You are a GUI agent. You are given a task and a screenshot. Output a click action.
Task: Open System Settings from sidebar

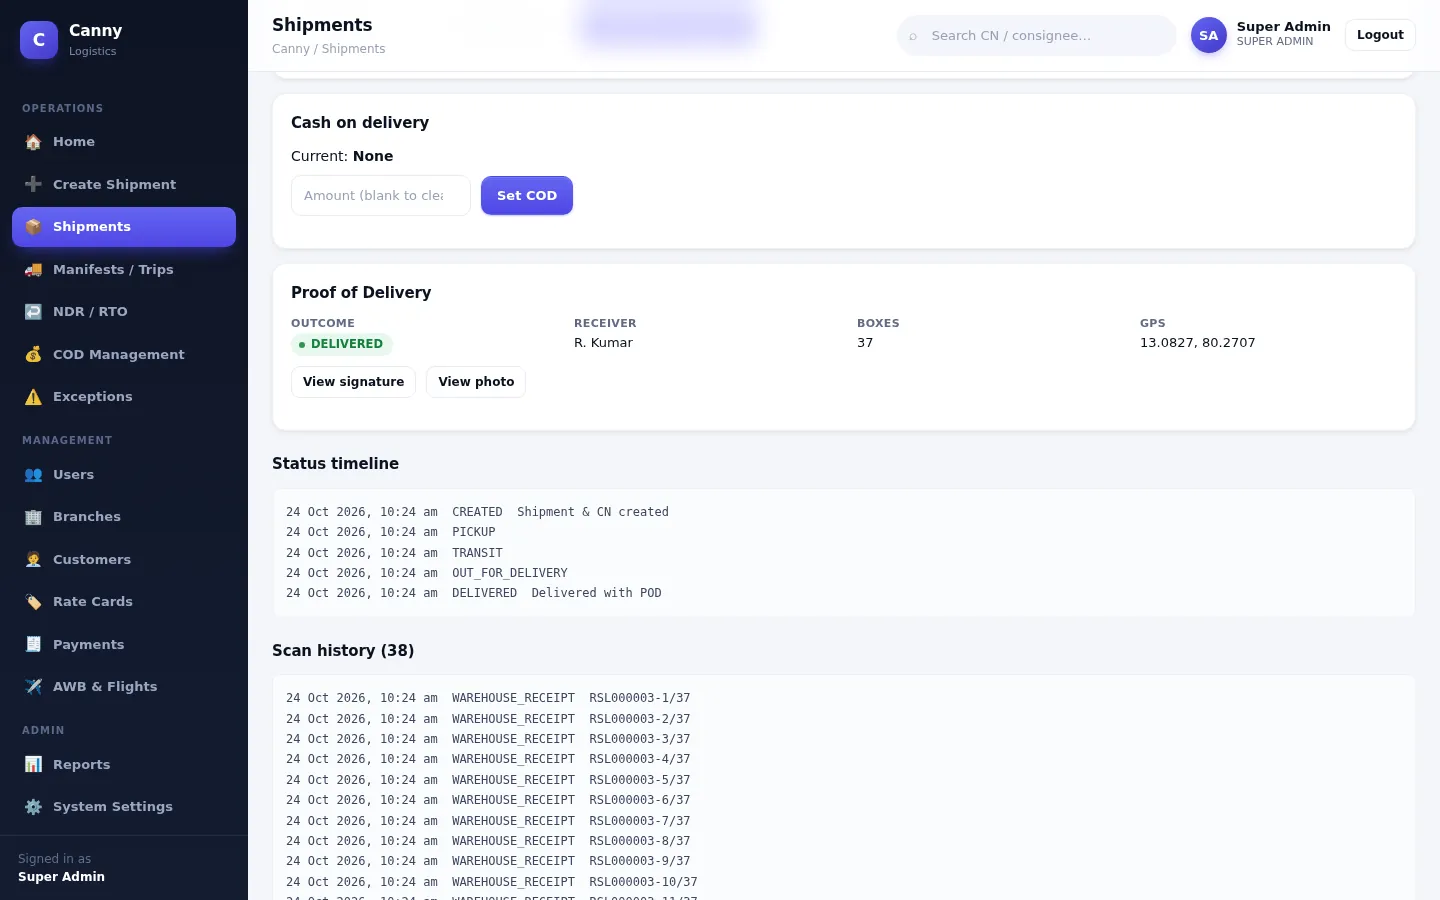[124, 807]
